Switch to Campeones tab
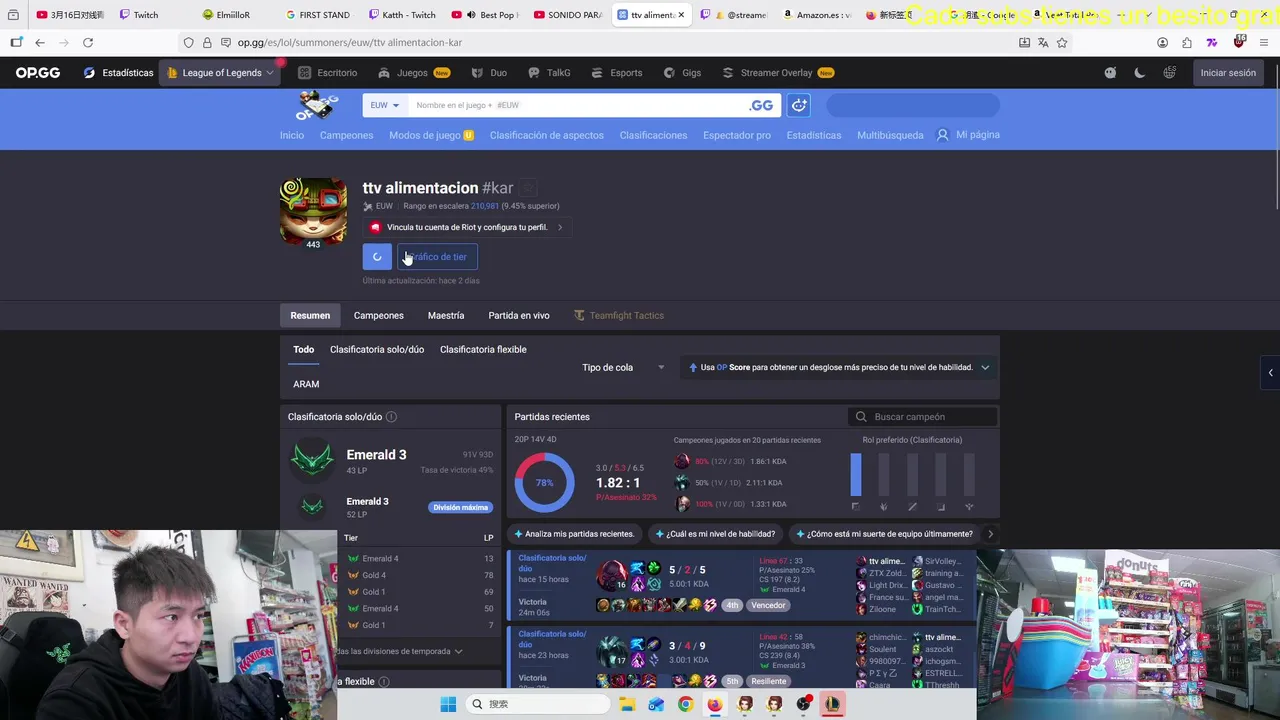The image size is (1280, 720). pyautogui.click(x=379, y=315)
